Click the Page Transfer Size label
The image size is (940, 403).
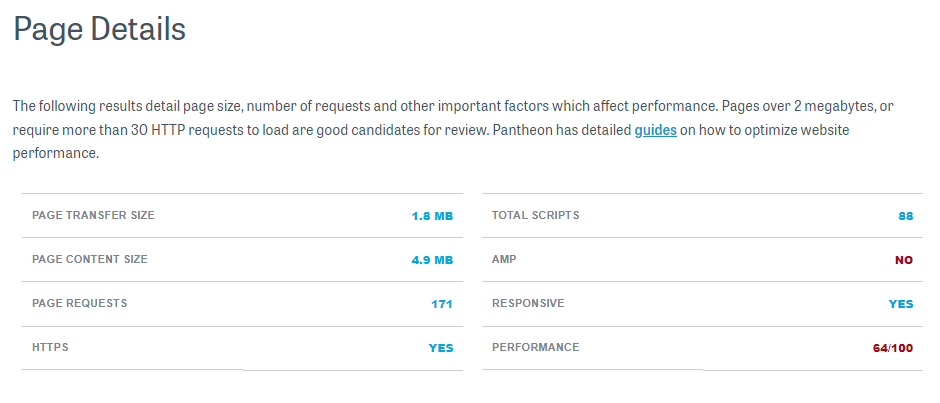(93, 215)
